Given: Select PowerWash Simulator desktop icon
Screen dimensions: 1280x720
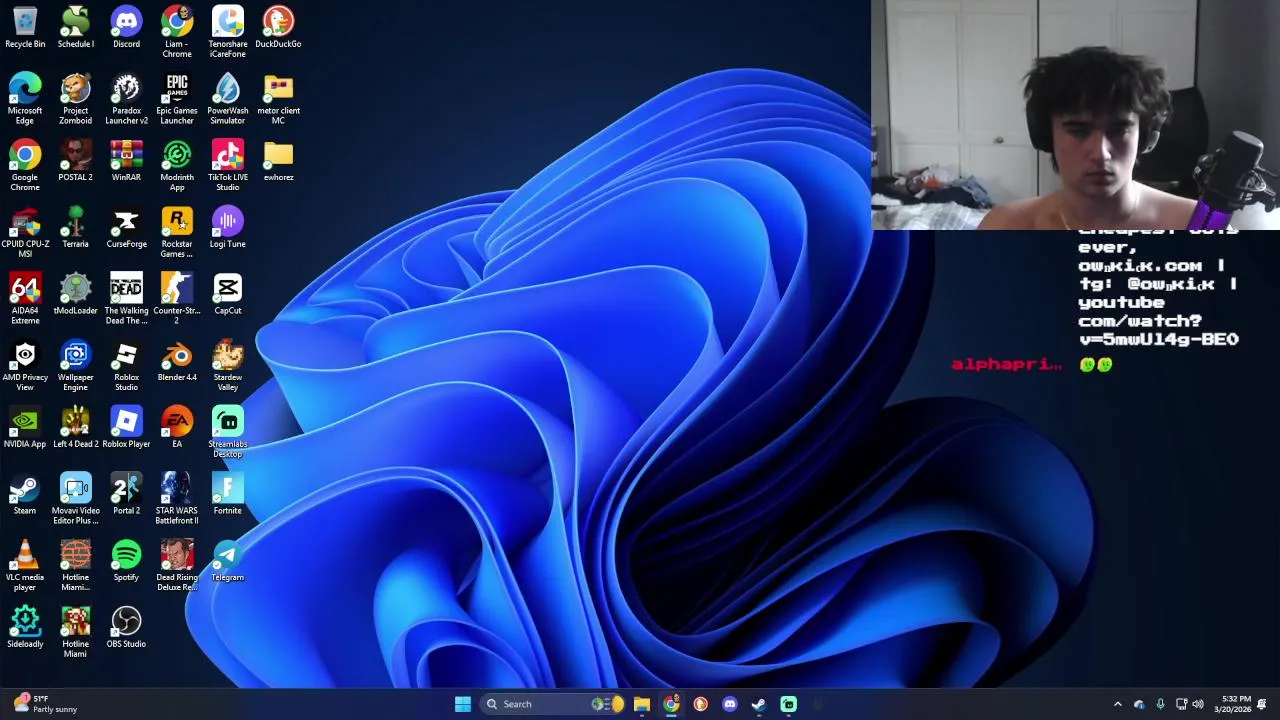Looking at the screenshot, I should point(228,99).
